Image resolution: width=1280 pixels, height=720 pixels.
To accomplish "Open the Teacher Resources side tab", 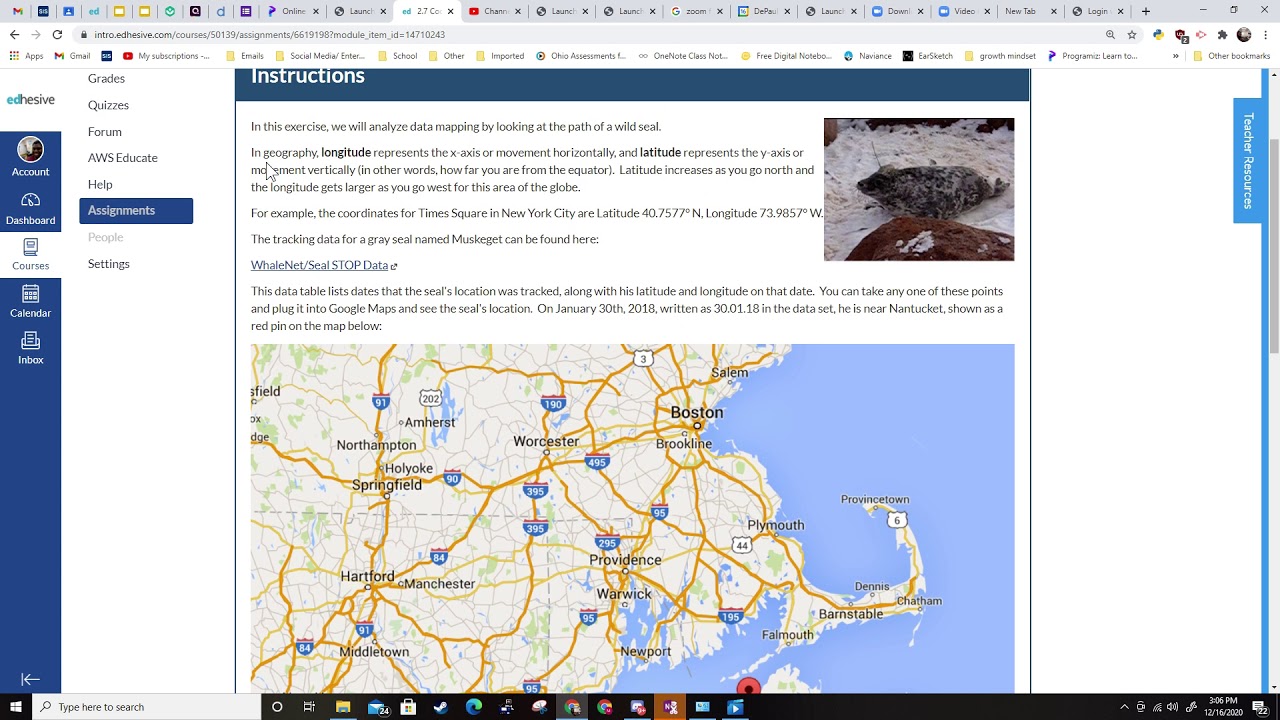I will click(x=1247, y=160).
